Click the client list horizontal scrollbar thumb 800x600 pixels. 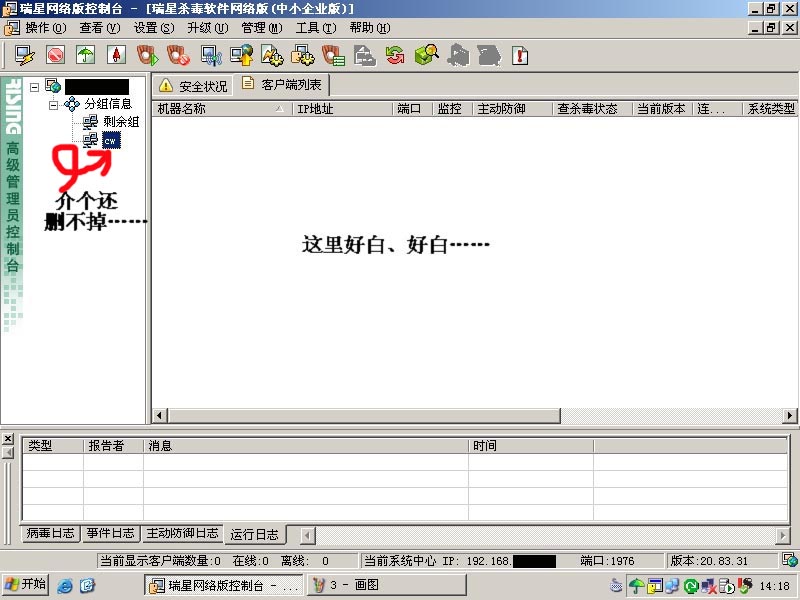click(363, 415)
